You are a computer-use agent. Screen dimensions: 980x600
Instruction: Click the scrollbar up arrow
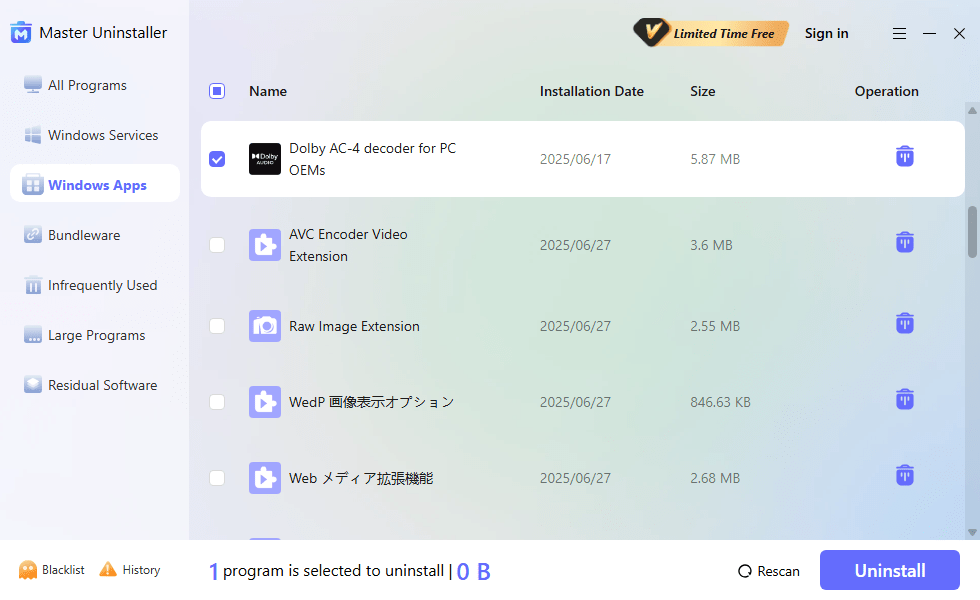click(972, 111)
